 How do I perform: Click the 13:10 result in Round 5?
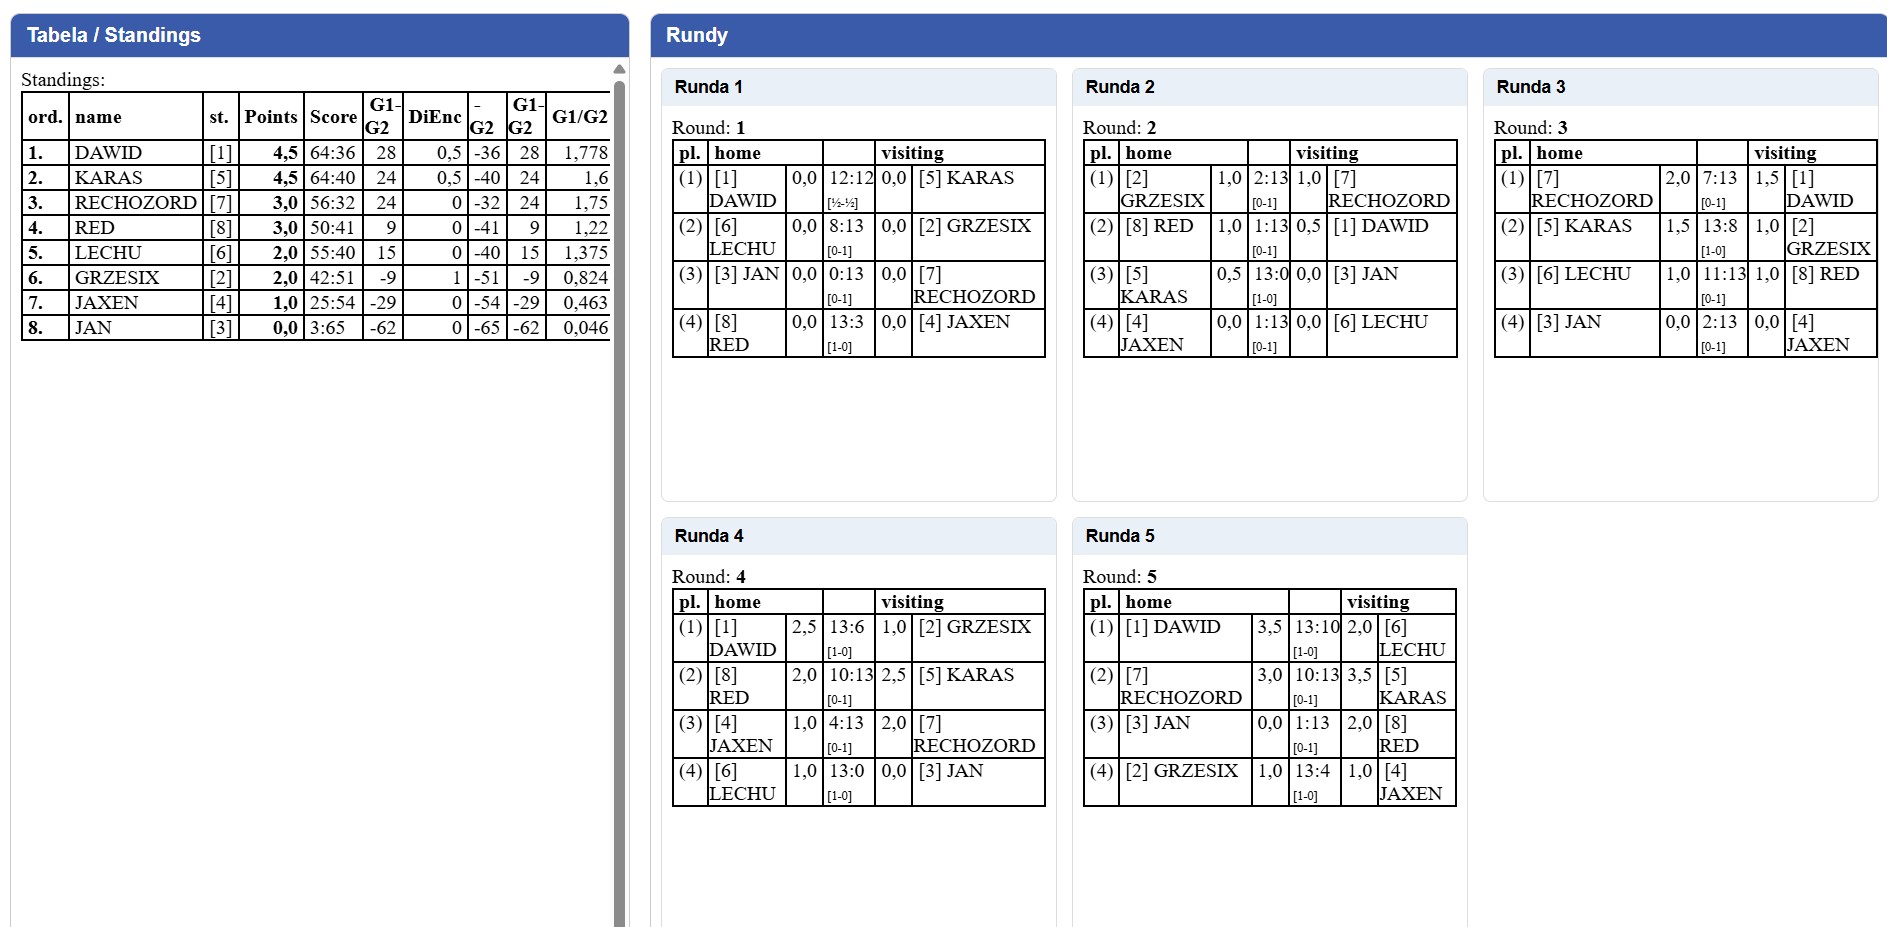pyautogui.click(x=1316, y=627)
